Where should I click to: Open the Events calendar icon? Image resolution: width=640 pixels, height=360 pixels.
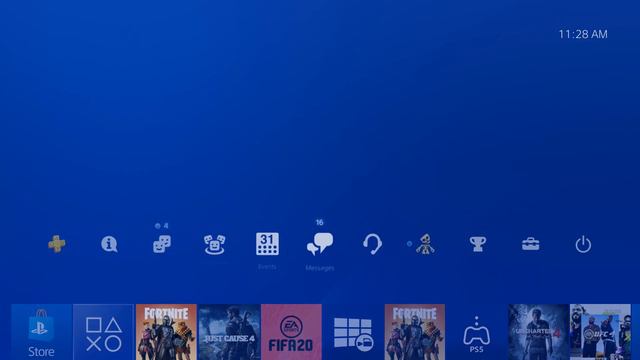[267, 244]
